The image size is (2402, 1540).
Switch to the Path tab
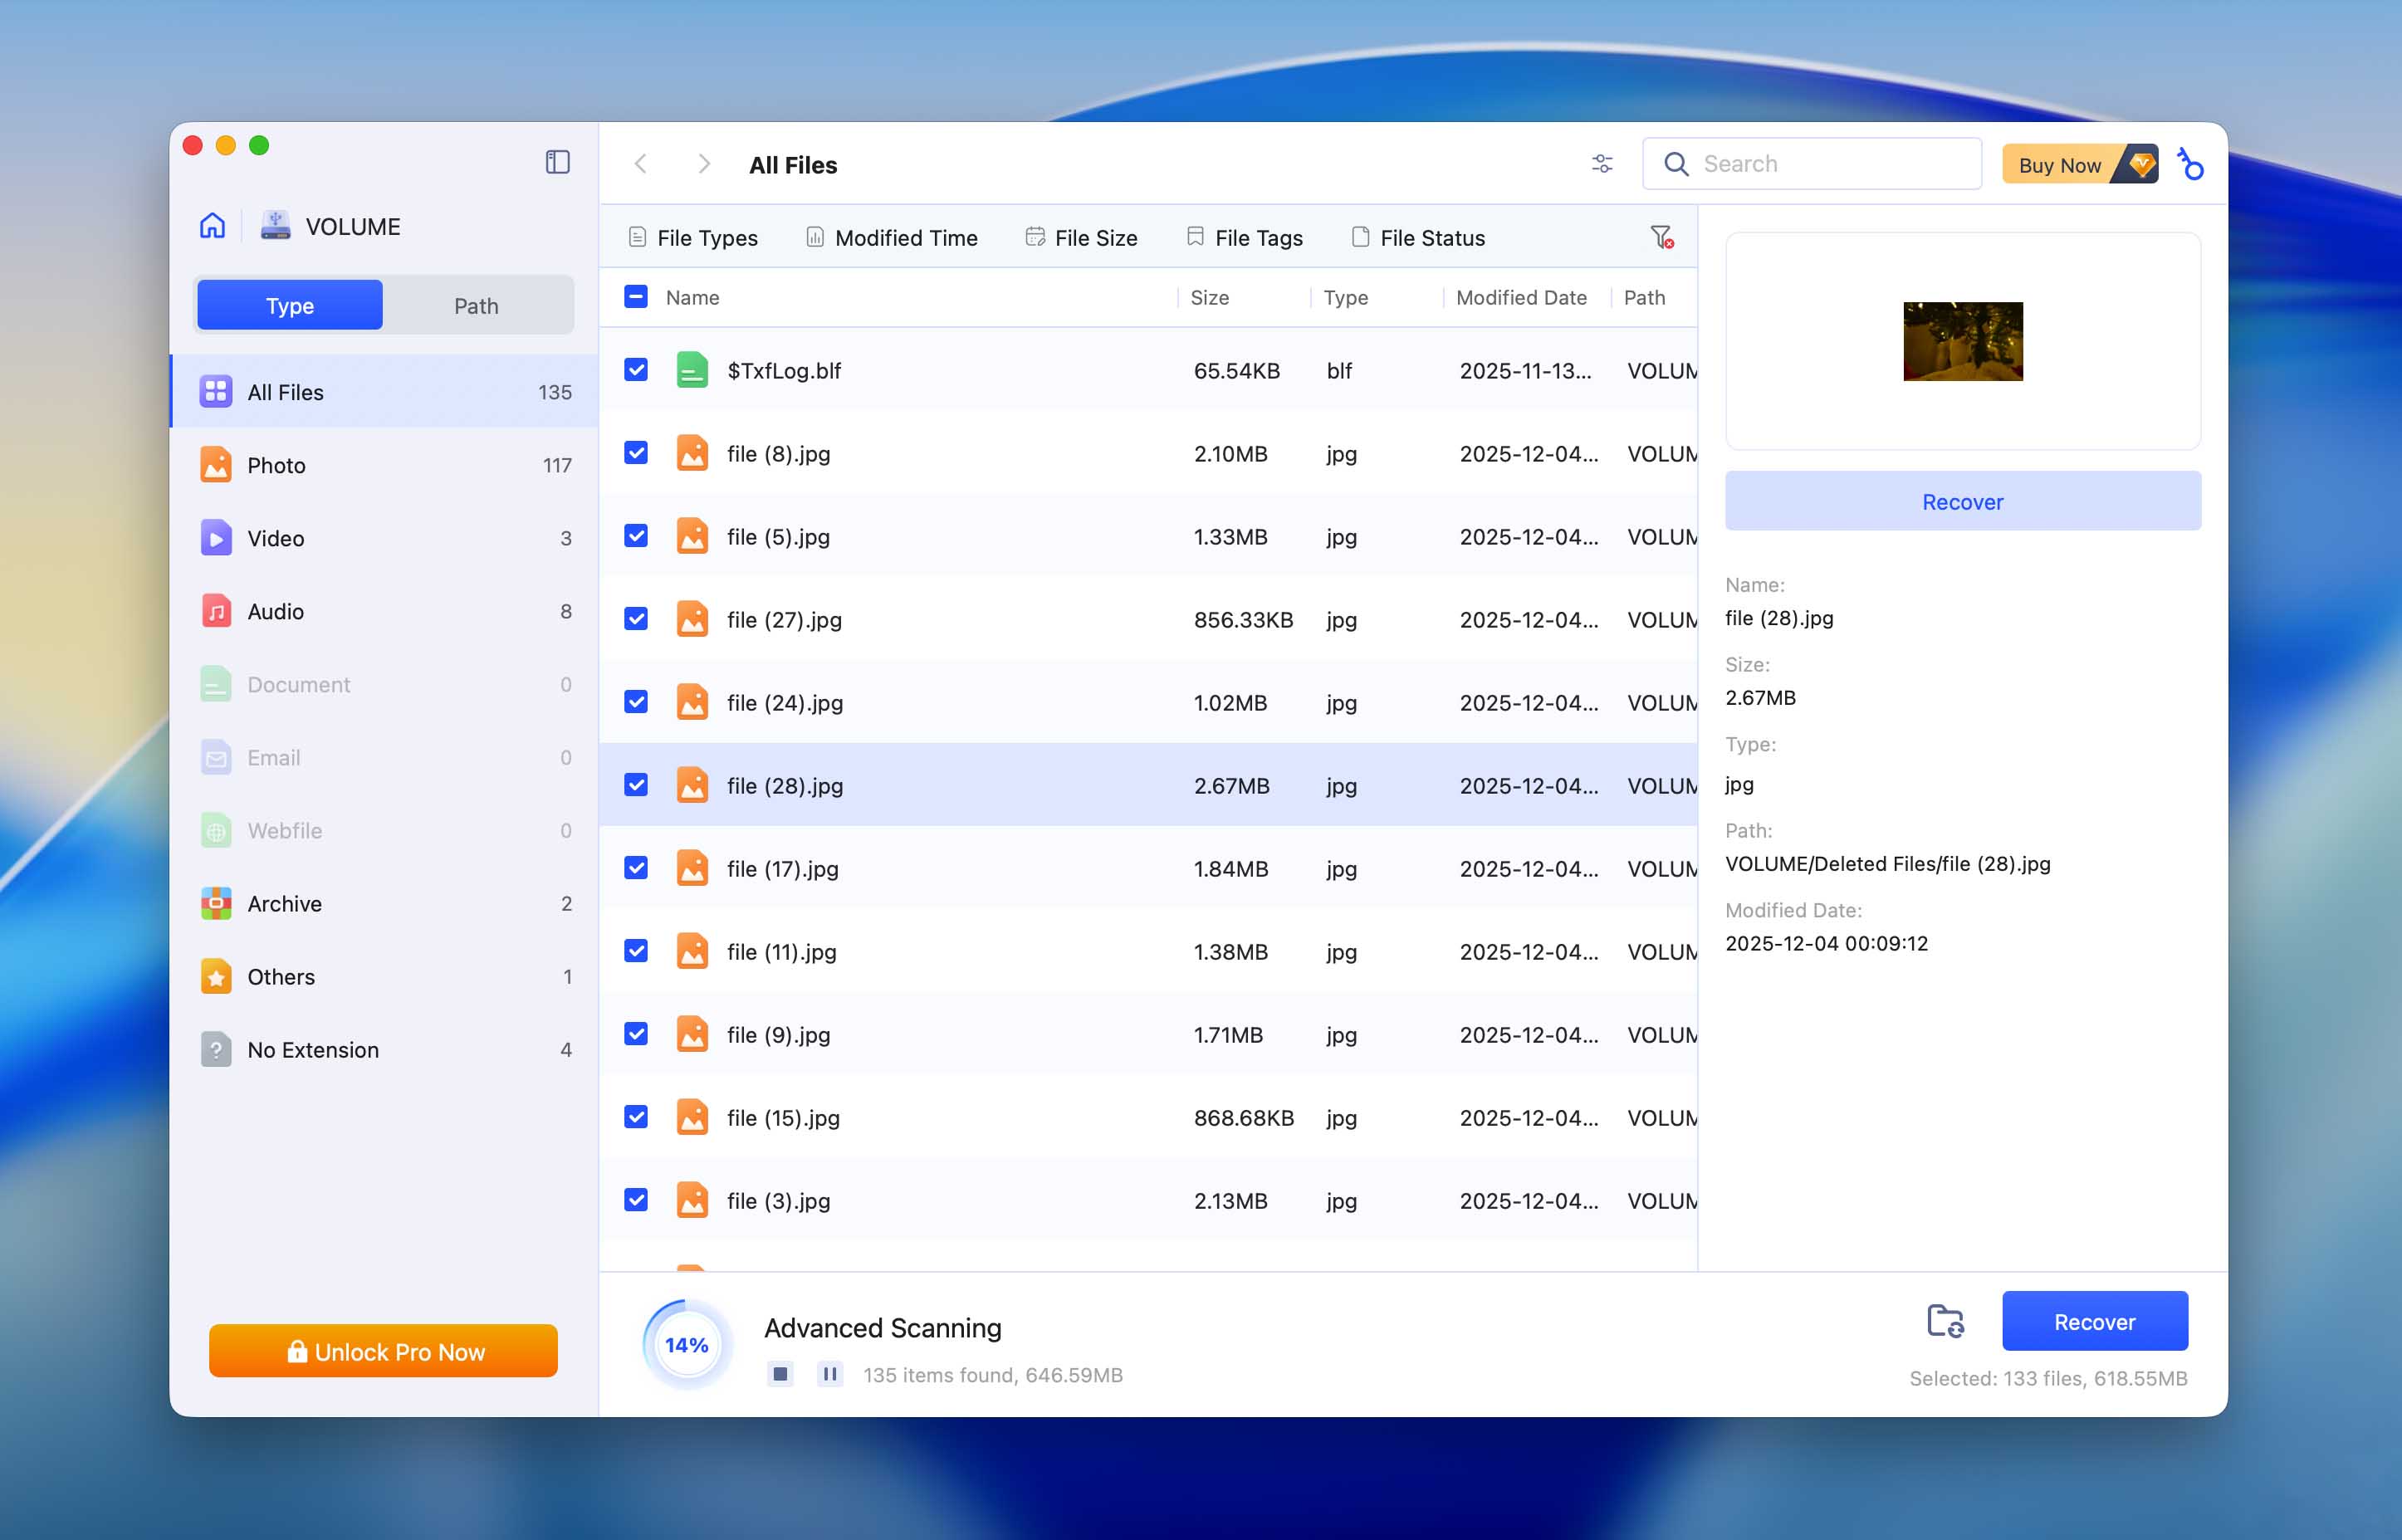[x=476, y=305]
